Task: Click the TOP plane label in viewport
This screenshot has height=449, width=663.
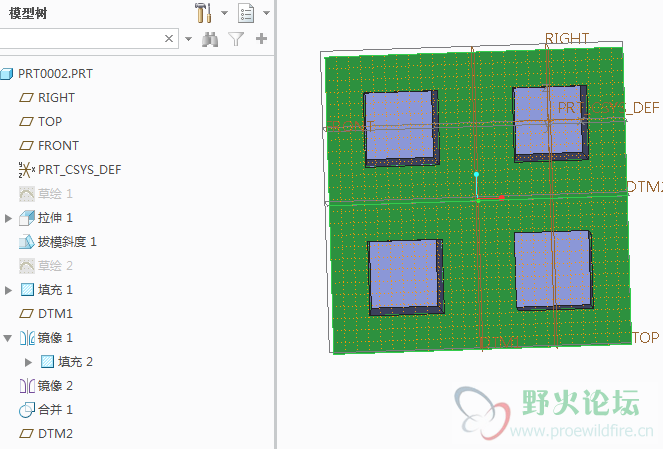Action: click(645, 337)
